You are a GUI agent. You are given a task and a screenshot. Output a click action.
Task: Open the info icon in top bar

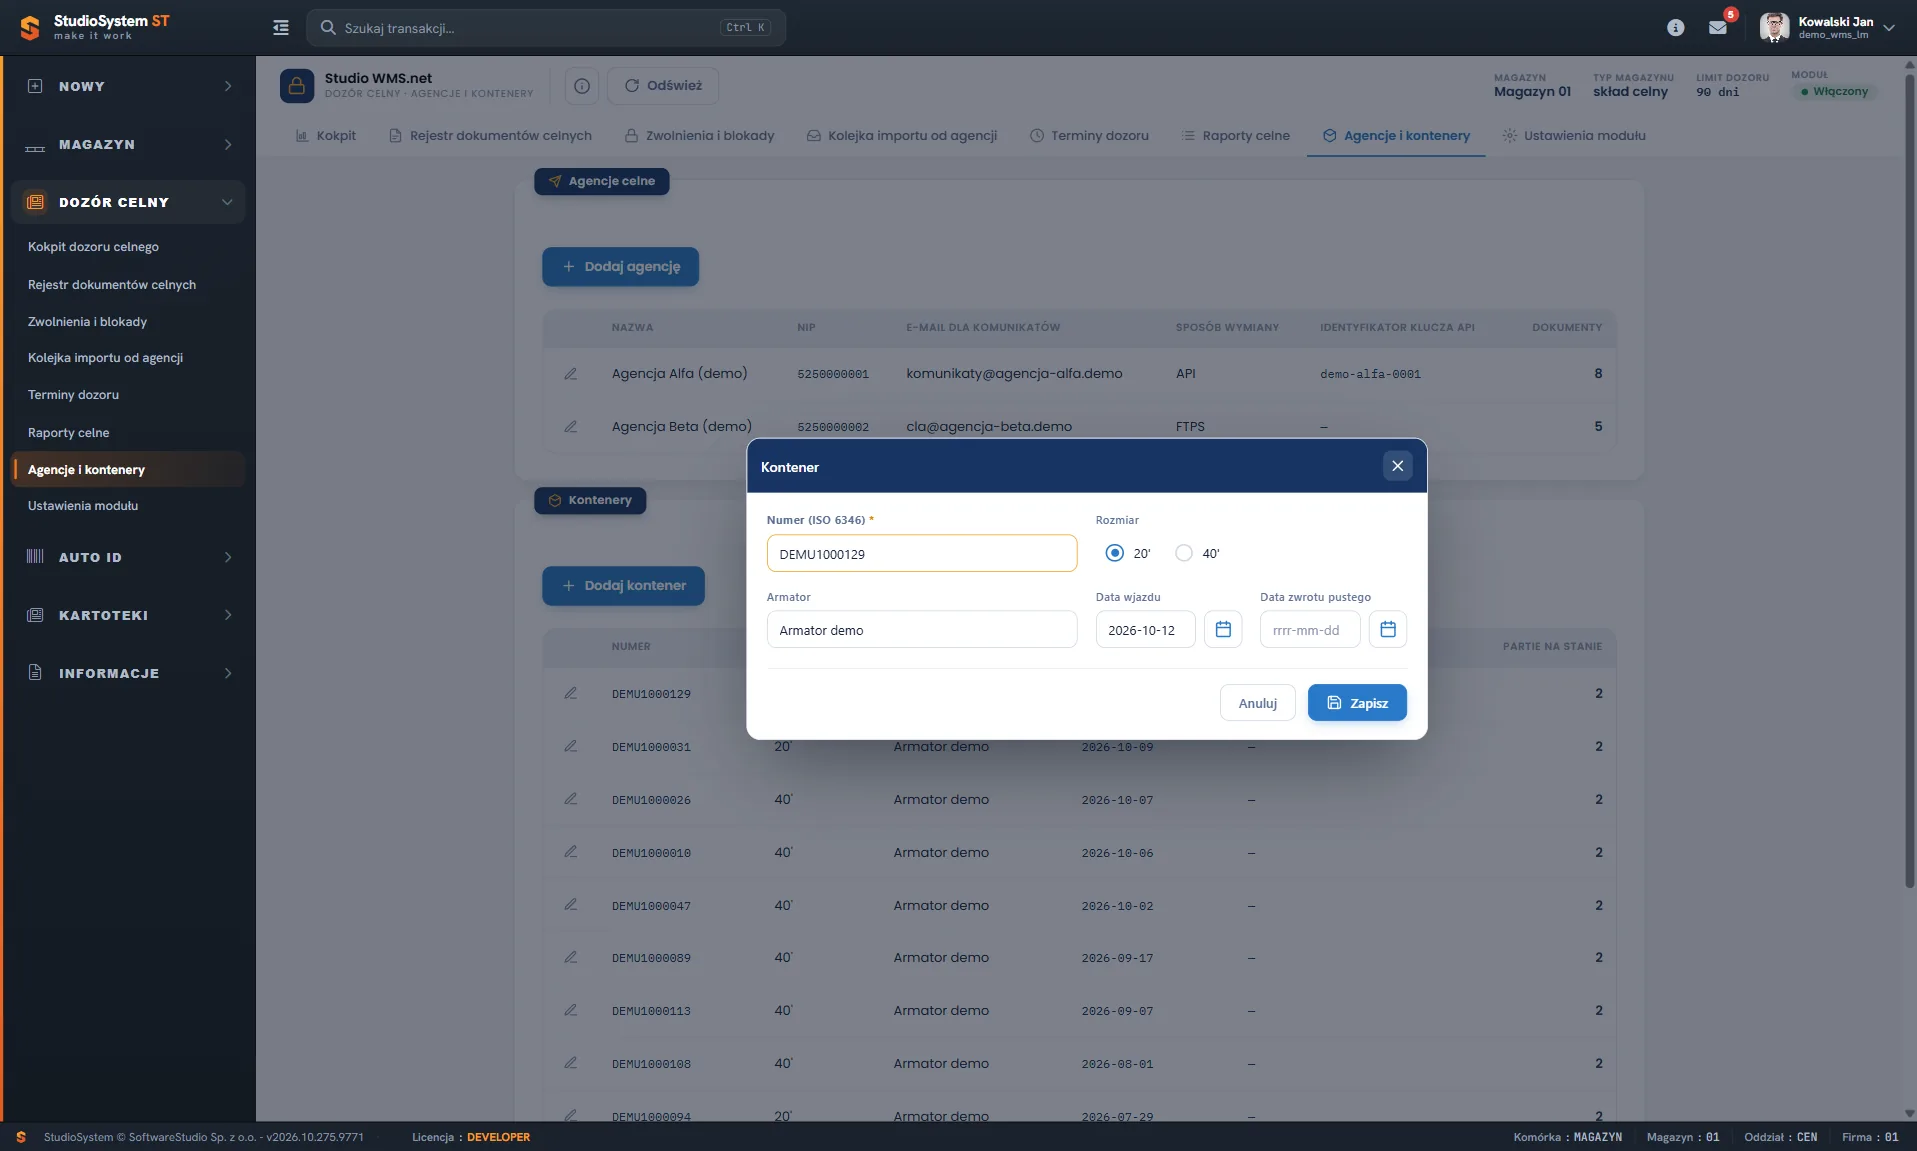pyautogui.click(x=1676, y=28)
